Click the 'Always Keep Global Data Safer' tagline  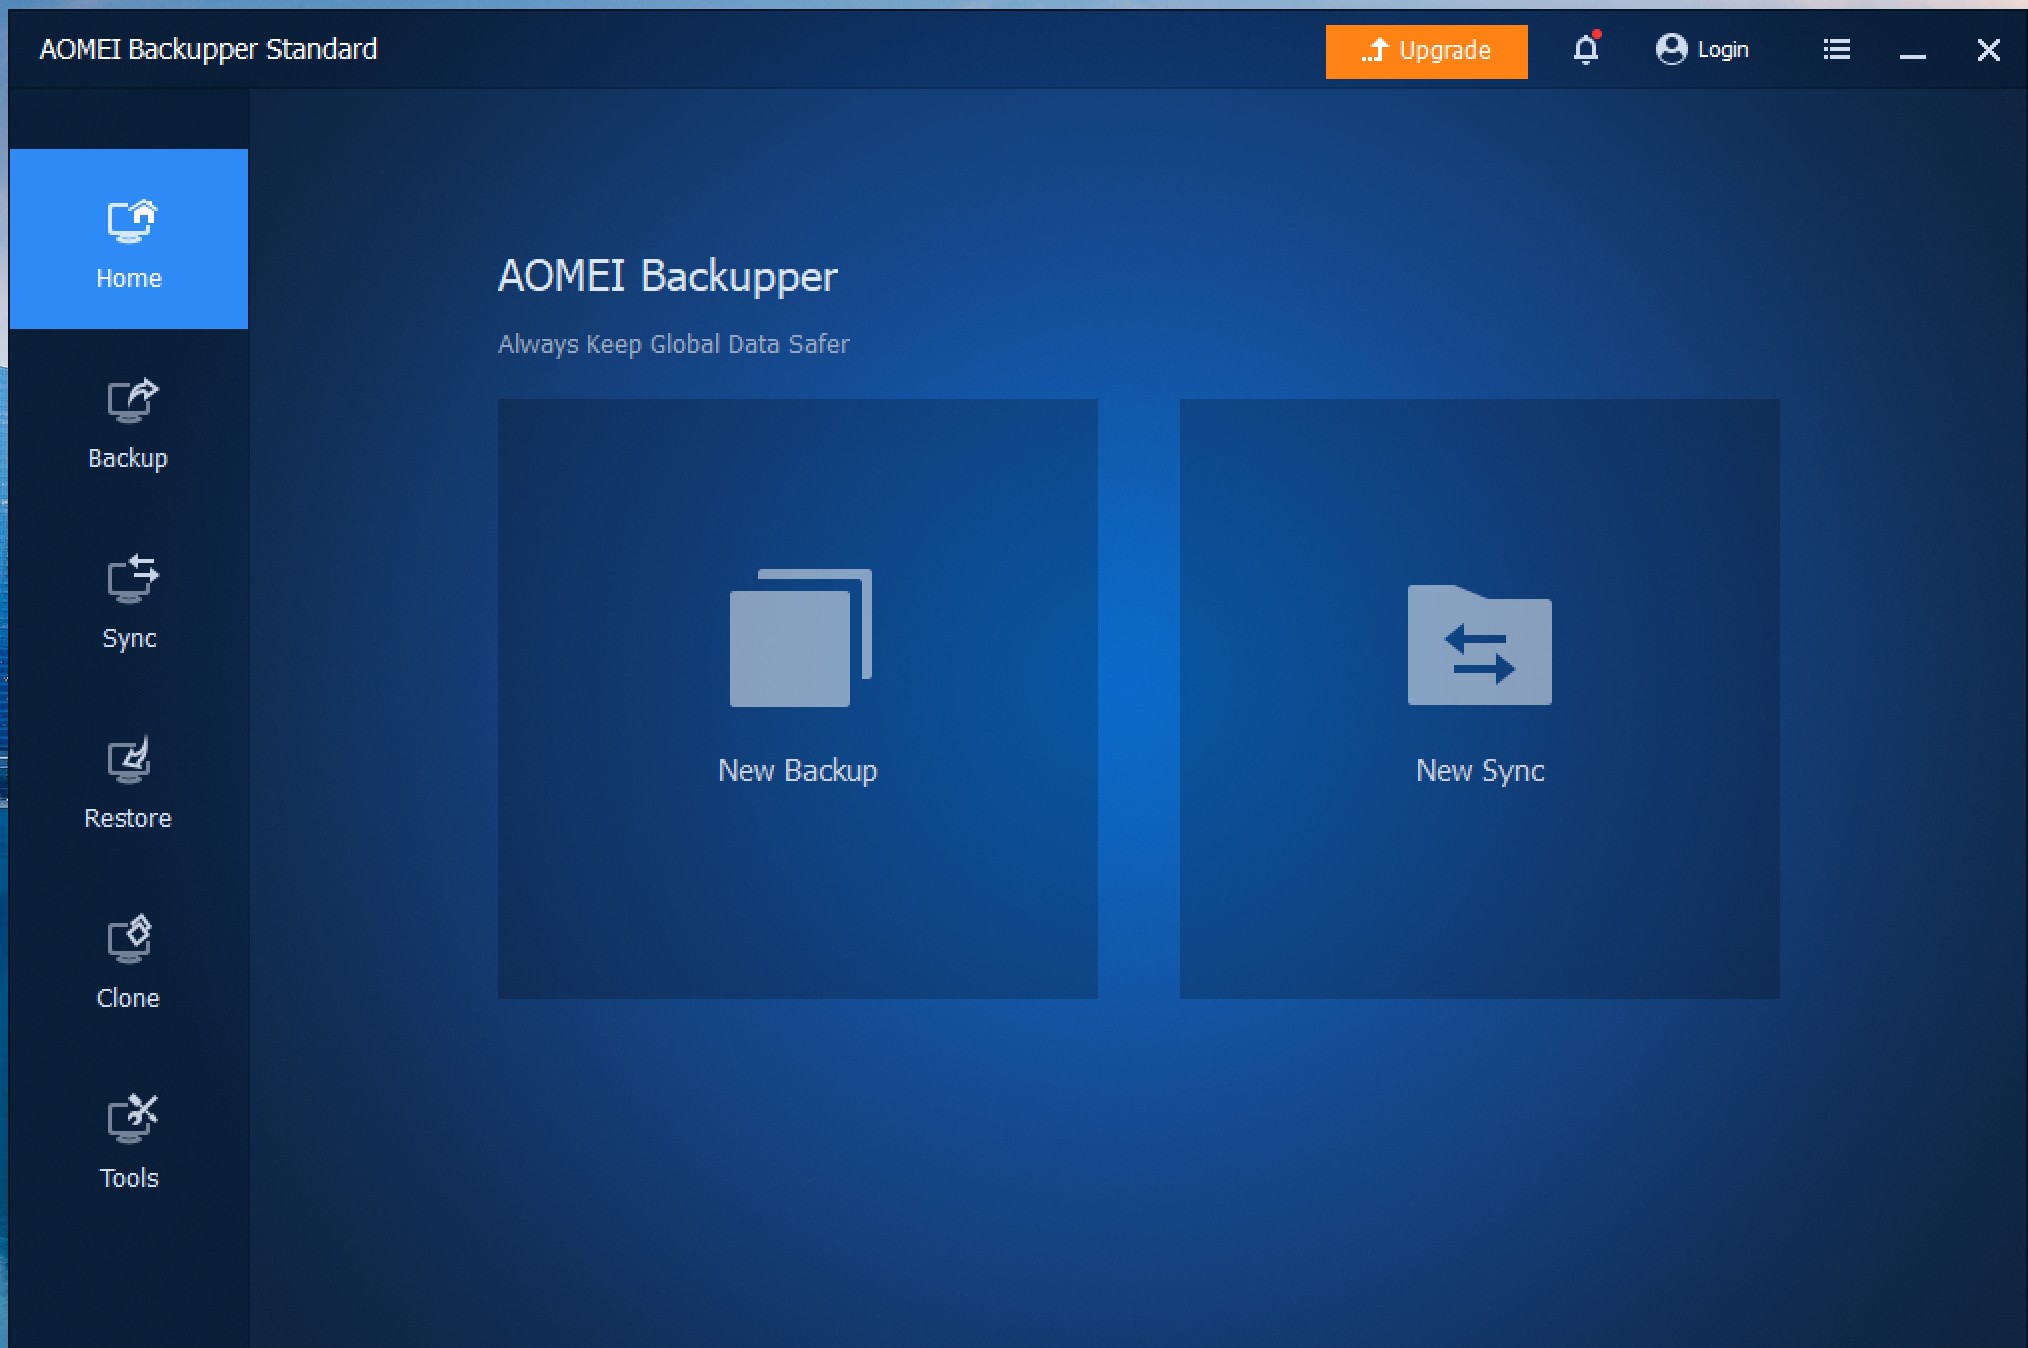(x=673, y=344)
